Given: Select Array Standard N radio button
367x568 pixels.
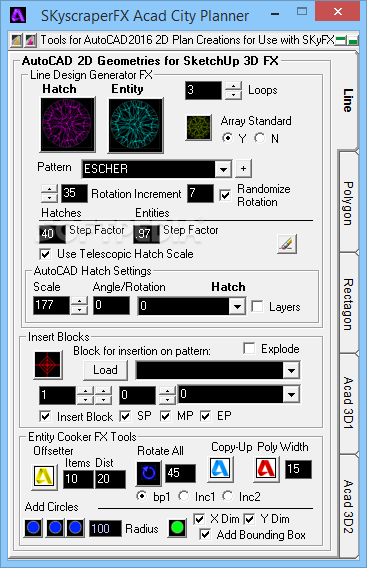Looking at the screenshot, I should click(x=259, y=138).
